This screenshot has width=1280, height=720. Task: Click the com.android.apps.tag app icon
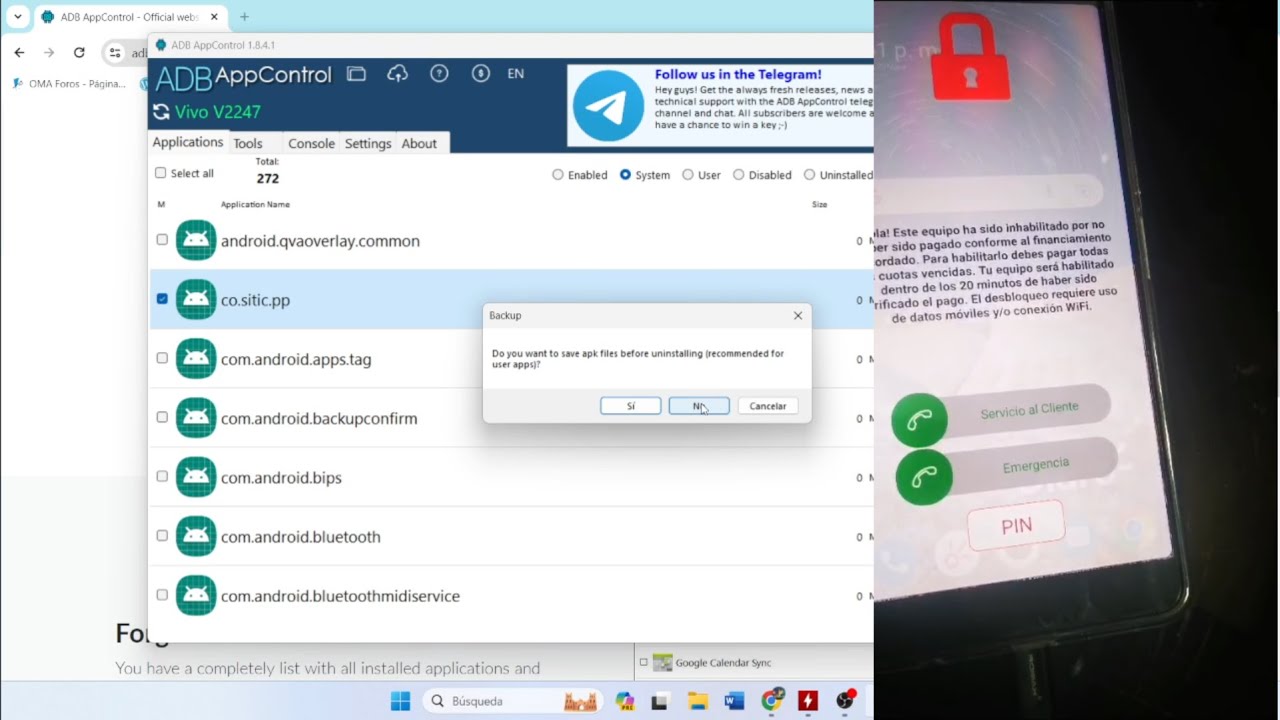pos(196,359)
